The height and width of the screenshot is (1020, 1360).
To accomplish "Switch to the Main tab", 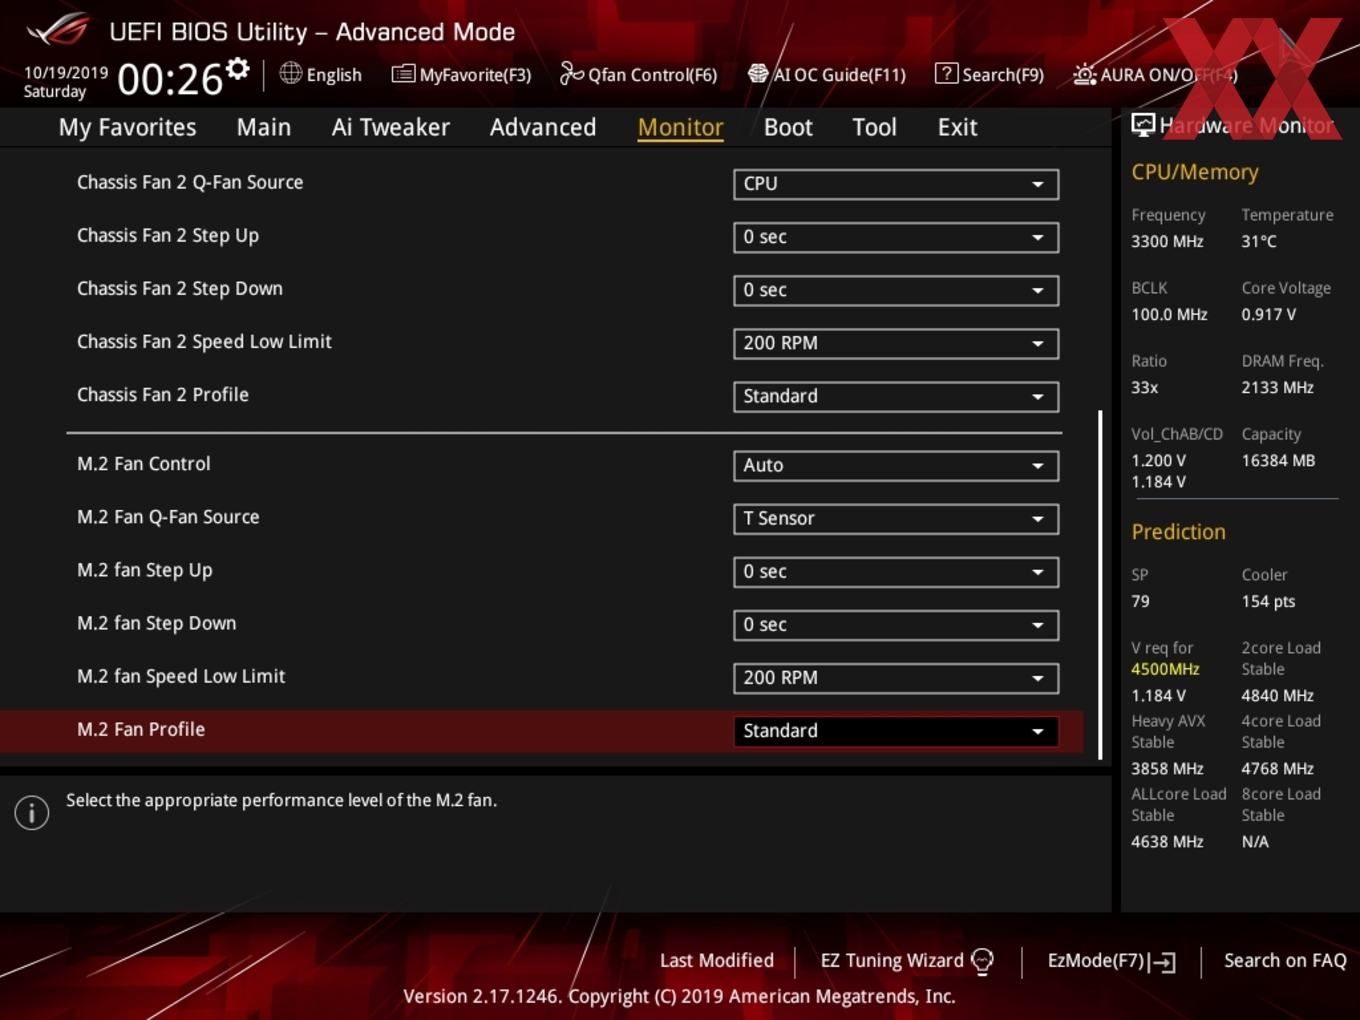I will (264, 127).
